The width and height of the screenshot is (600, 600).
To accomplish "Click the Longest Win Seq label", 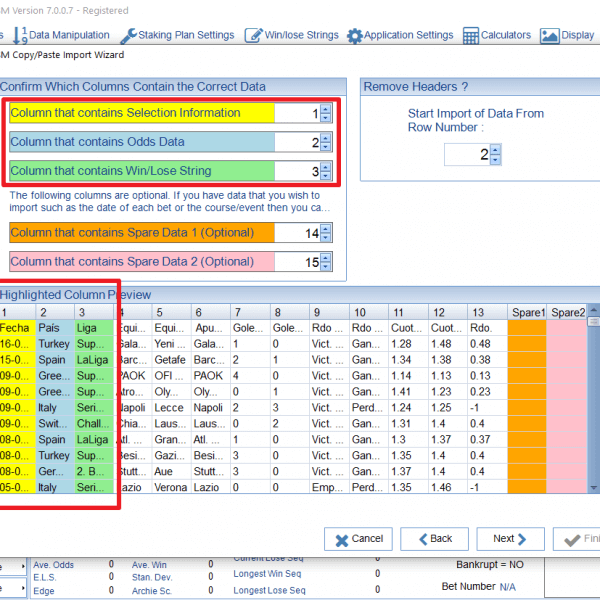I will [267, 574].
